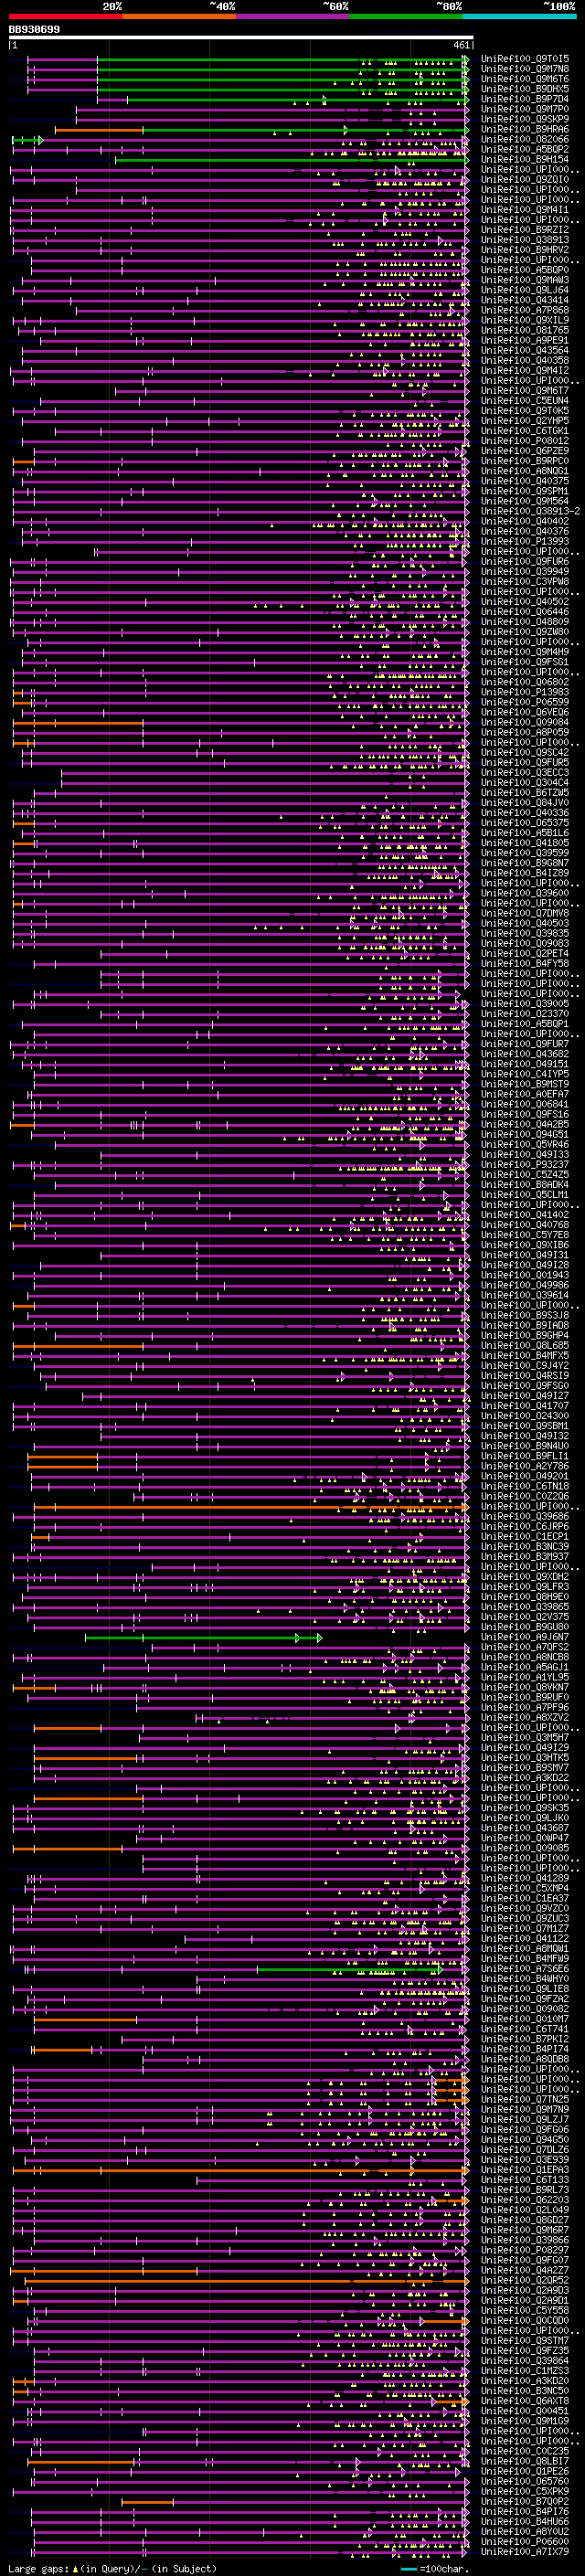The image size is (585, 2576).
Task: Select hit UniRef100_O82066
Action: pos(525,139)
